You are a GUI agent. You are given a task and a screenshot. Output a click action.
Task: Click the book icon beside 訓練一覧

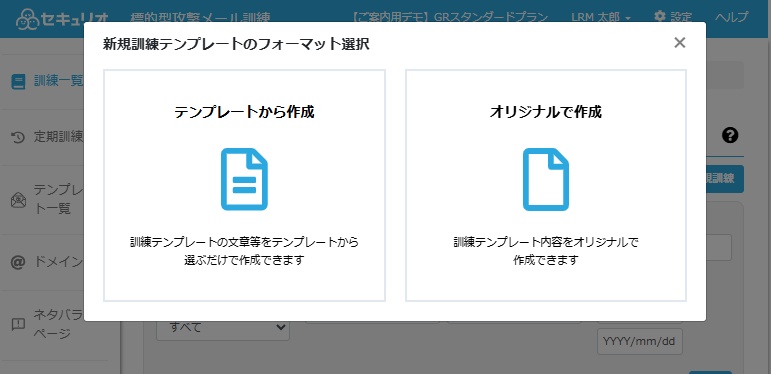tap(18, 82)
